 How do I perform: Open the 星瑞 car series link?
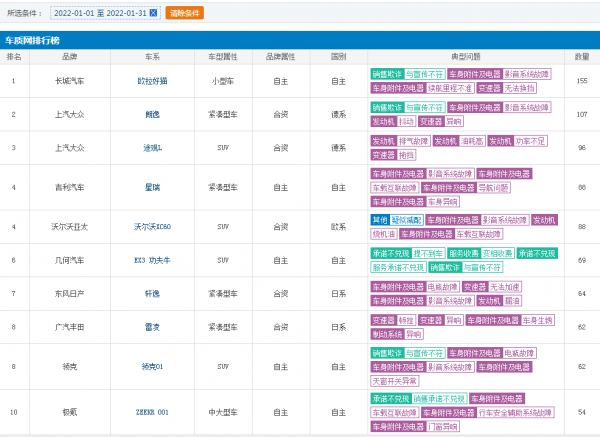point(152,188)
